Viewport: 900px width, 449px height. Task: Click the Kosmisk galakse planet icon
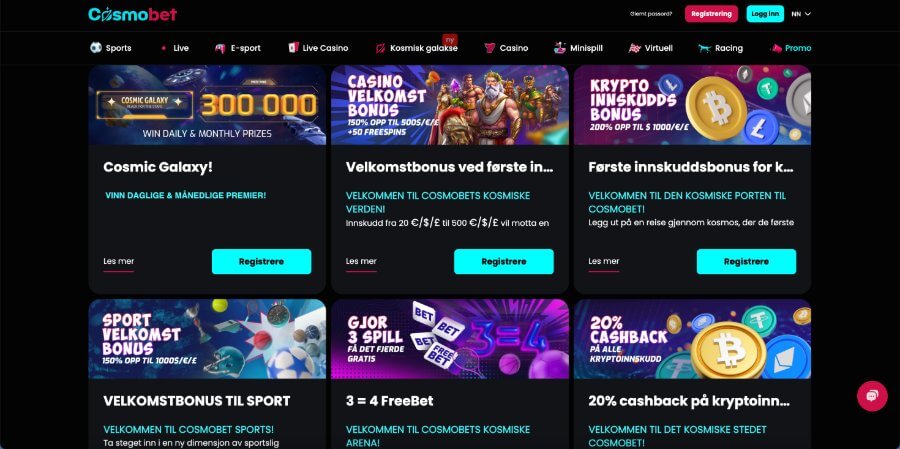pos(380,48)
